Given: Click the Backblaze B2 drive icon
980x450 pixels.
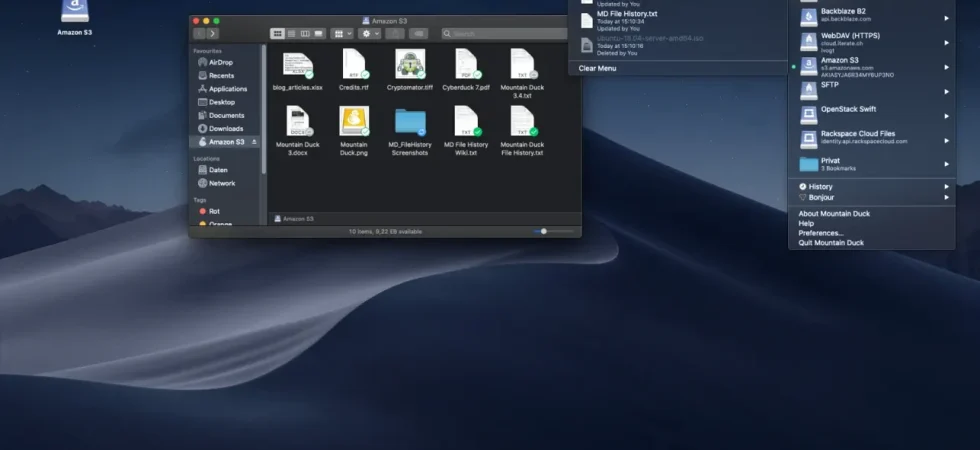Looking at the screenshot, I should tap(809, 18).
